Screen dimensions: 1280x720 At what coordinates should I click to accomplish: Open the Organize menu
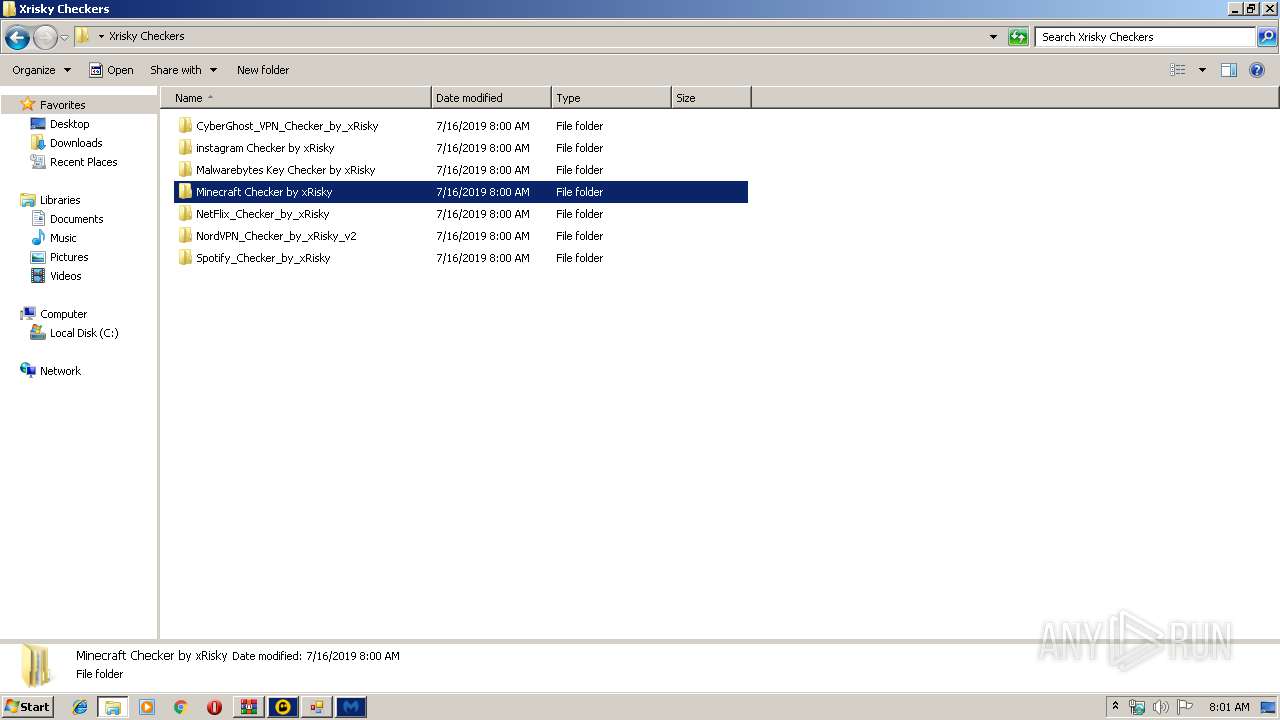pos(41,70)
